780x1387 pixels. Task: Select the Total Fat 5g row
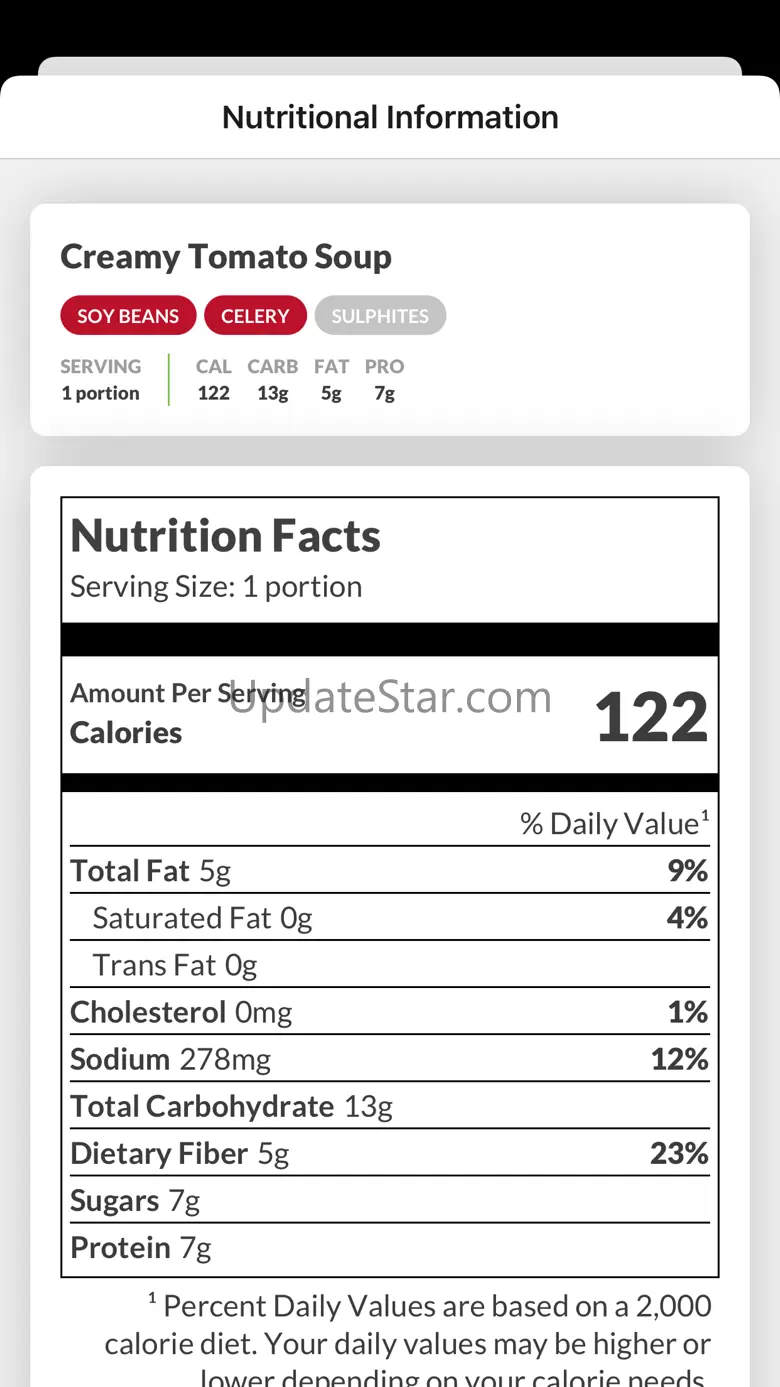click(x=389, y=871)
